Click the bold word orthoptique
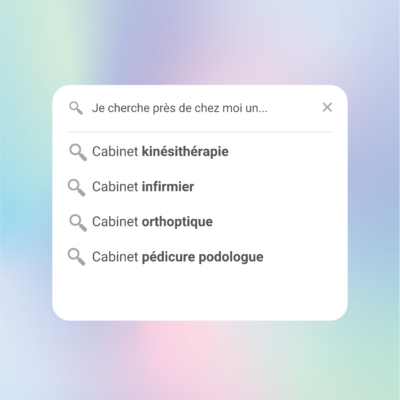 pos(177,222)
